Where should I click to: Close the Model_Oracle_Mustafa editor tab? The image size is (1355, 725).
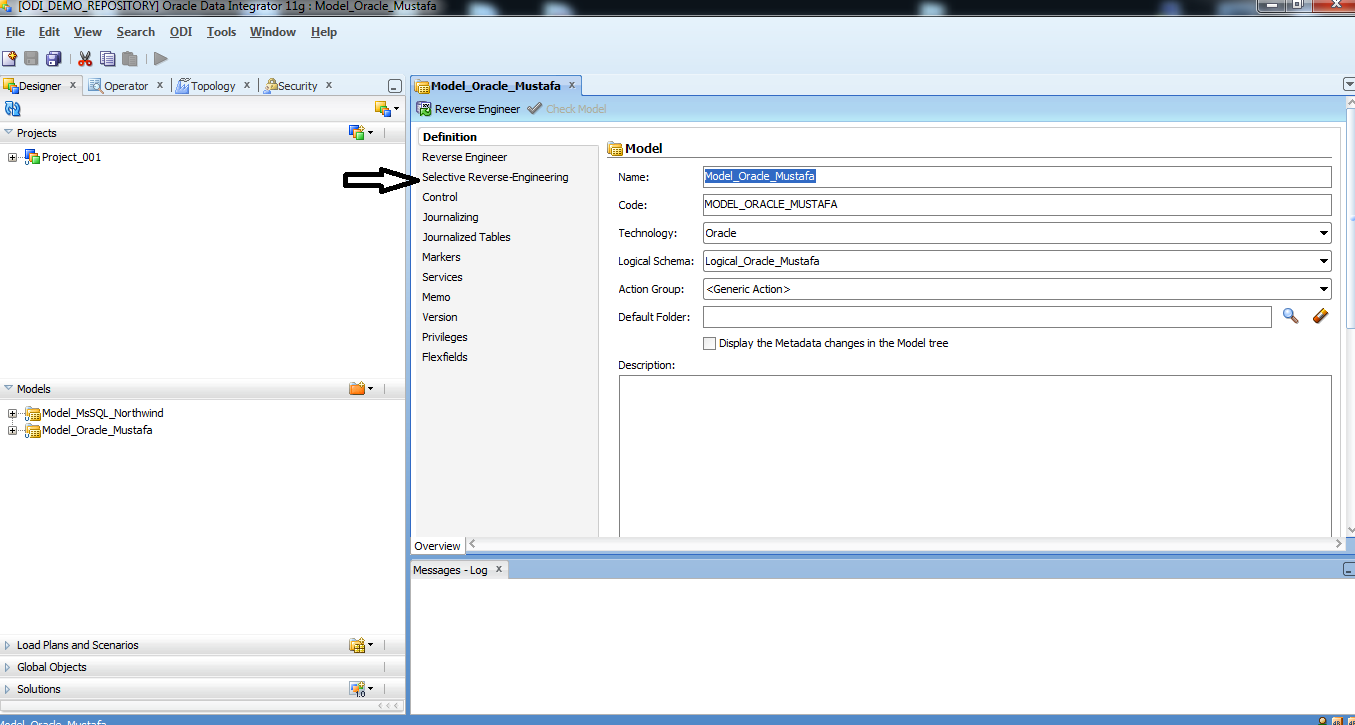(x=572, y=85)
